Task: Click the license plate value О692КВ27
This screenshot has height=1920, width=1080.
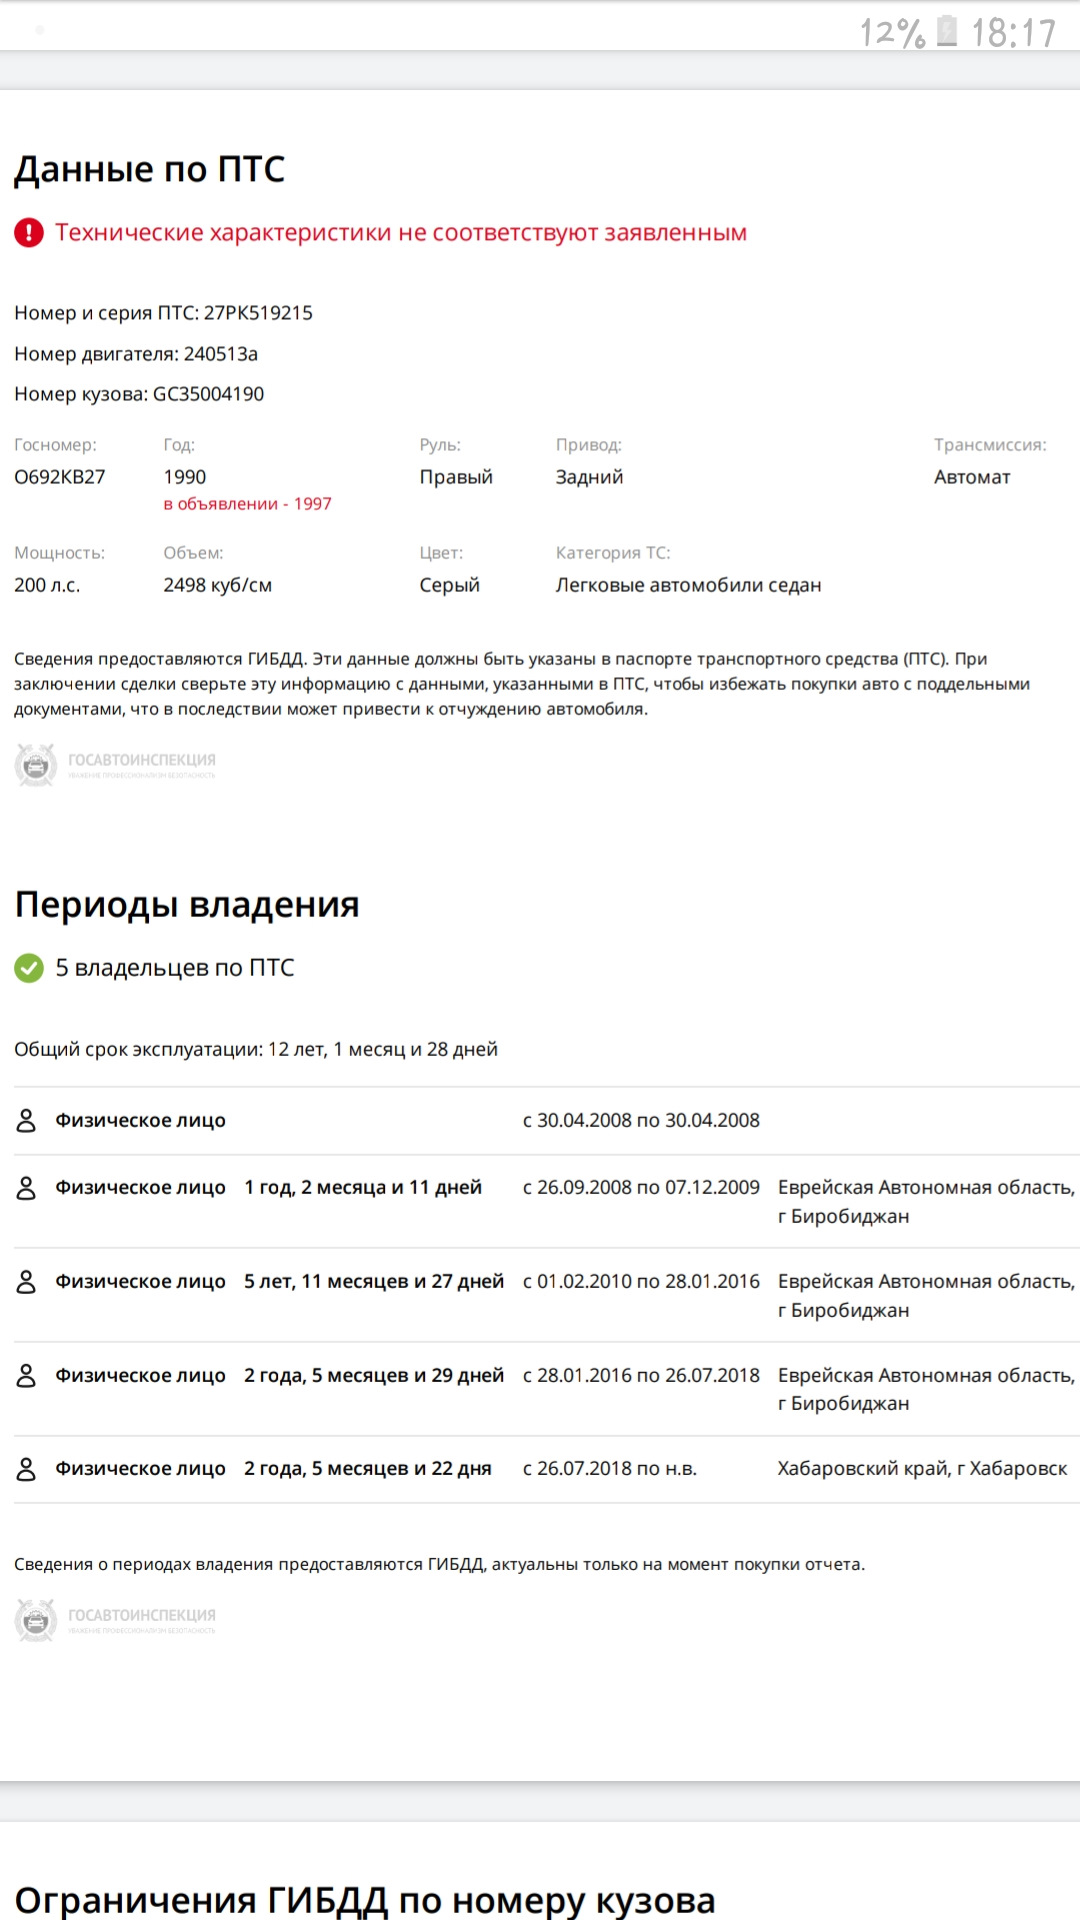Action: [x=60, y=477]
